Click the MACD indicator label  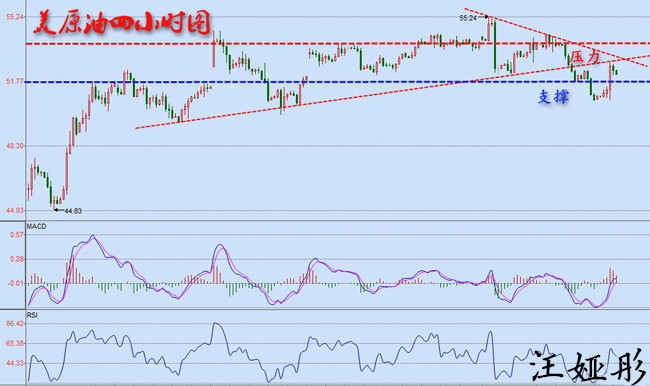coord(36,226)
